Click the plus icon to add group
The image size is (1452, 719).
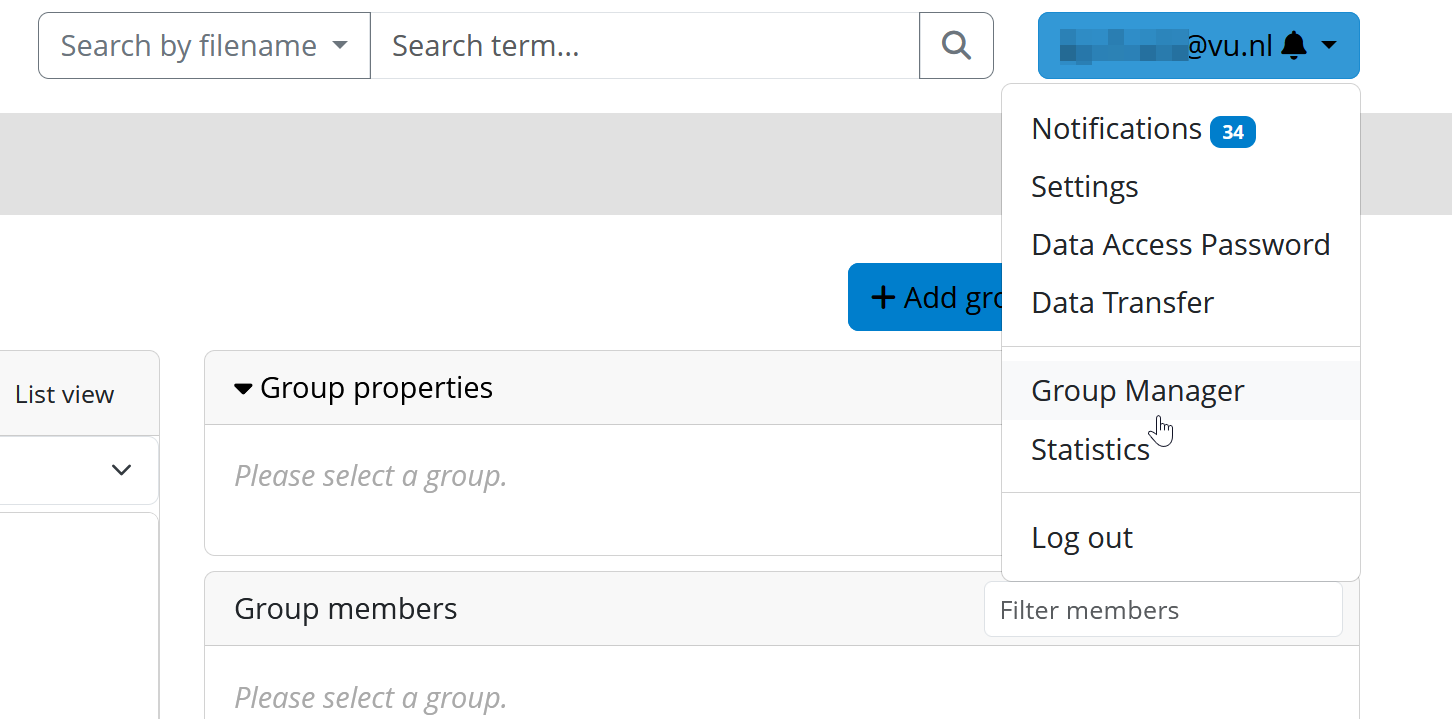click(x=882, y=297)
